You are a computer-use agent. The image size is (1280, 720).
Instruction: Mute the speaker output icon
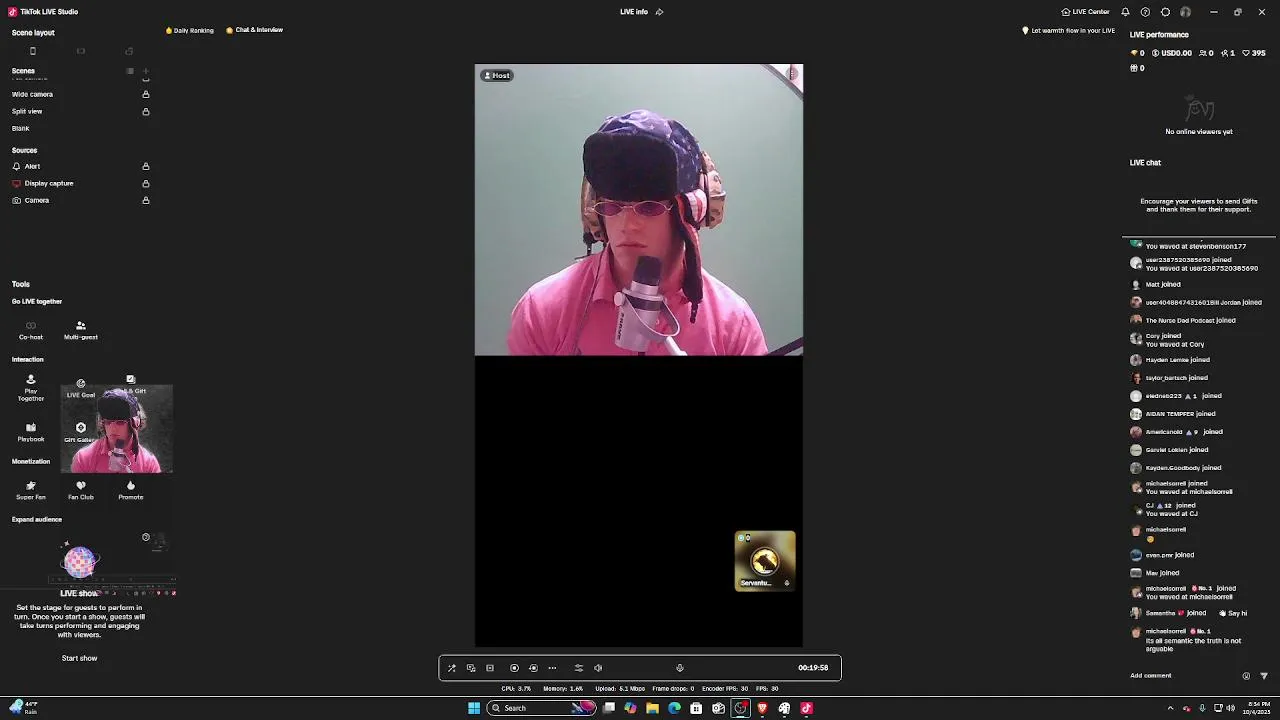pyautogui.click(x=598, y=668)
